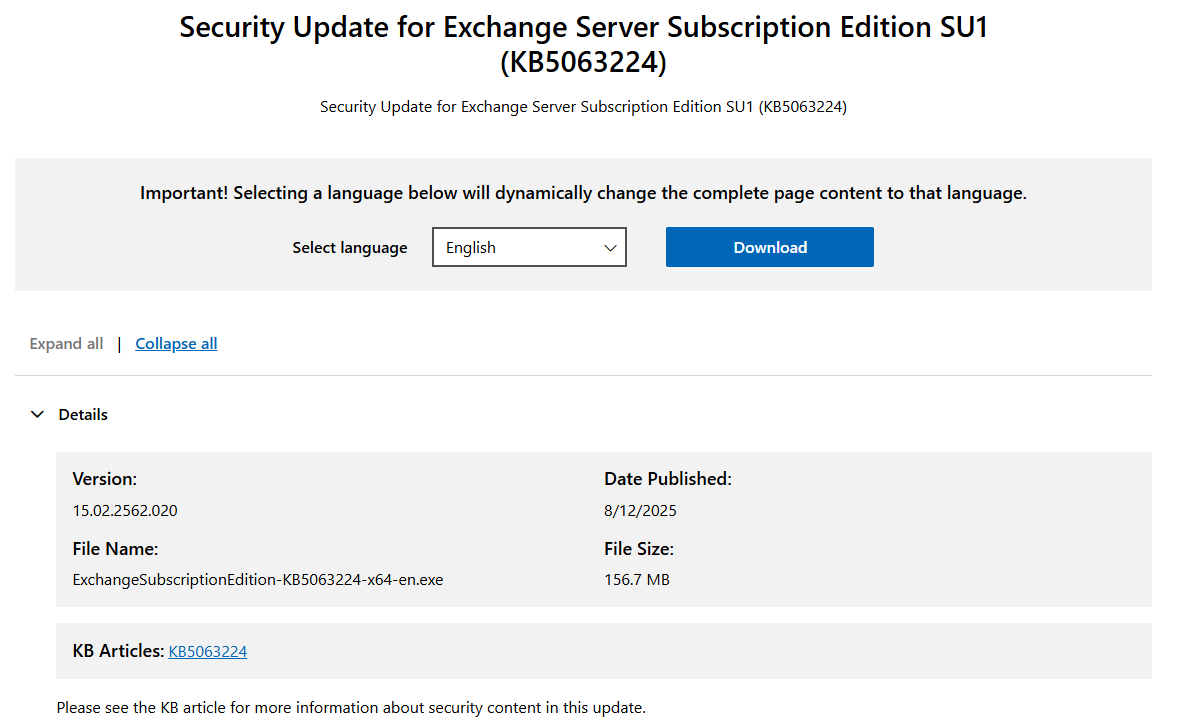Click the Expand all link
The image size is (1177, 727).
66,344
